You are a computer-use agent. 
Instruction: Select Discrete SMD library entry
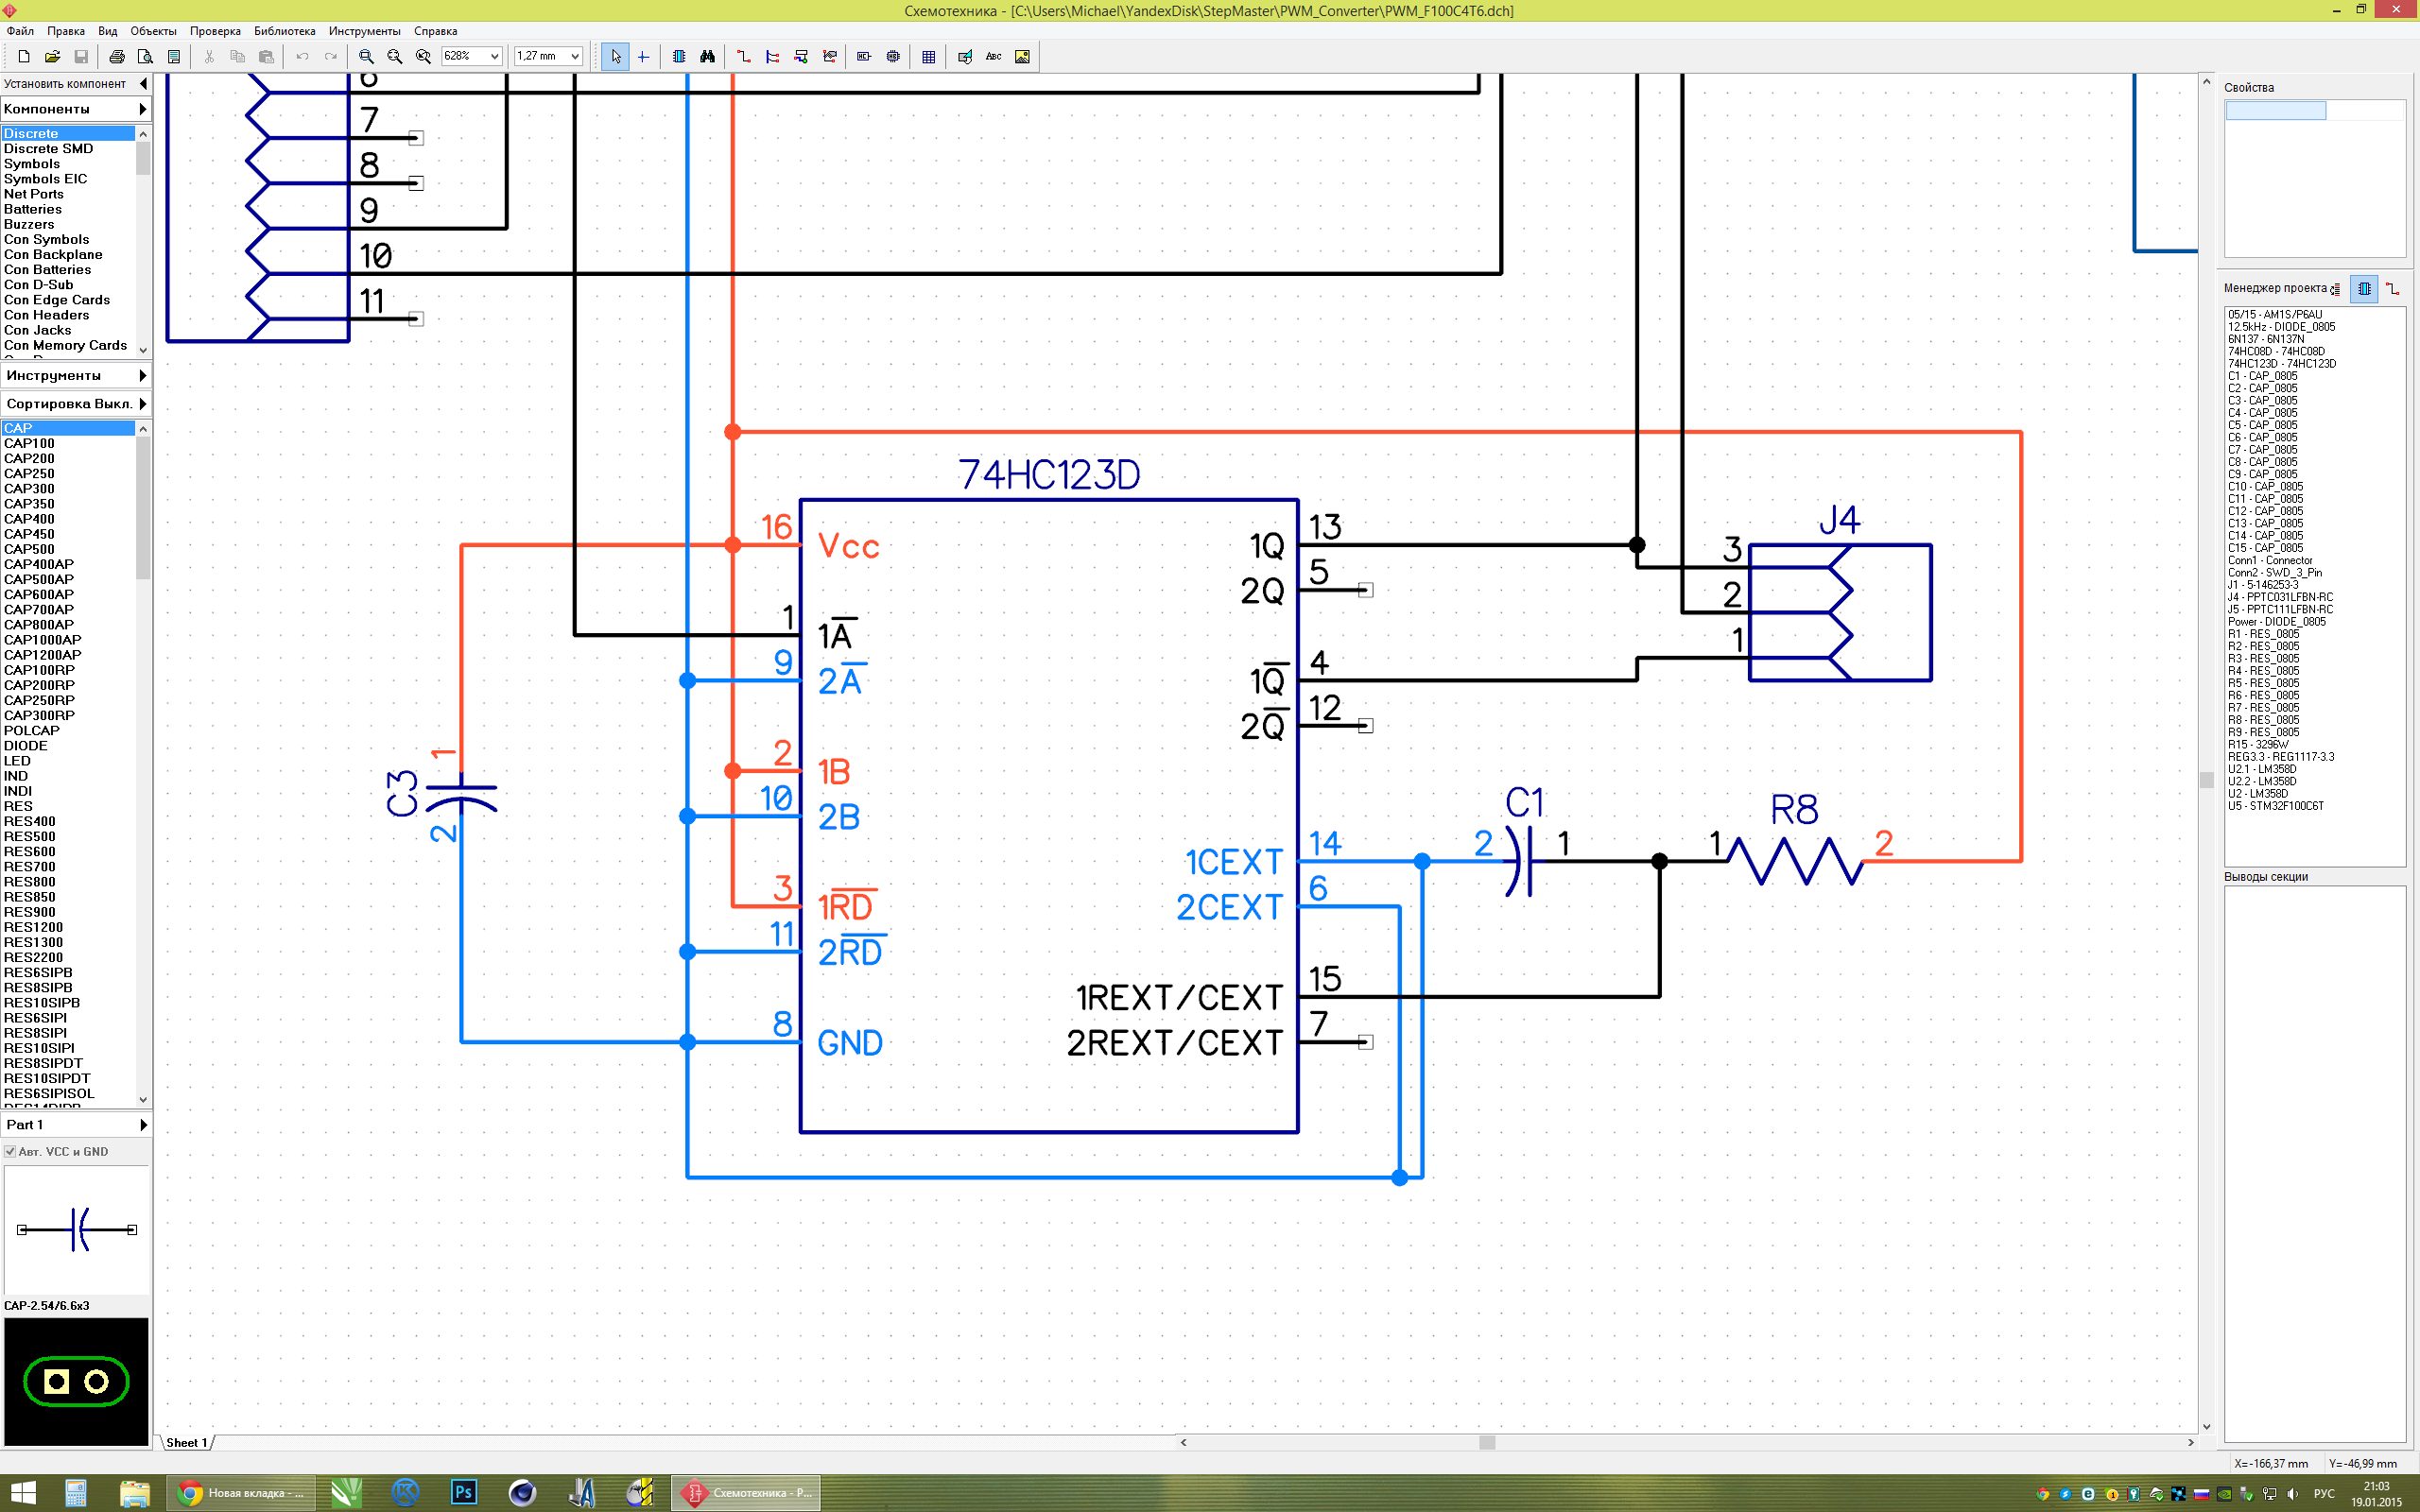pyautogui.click(x=48, y=149)
